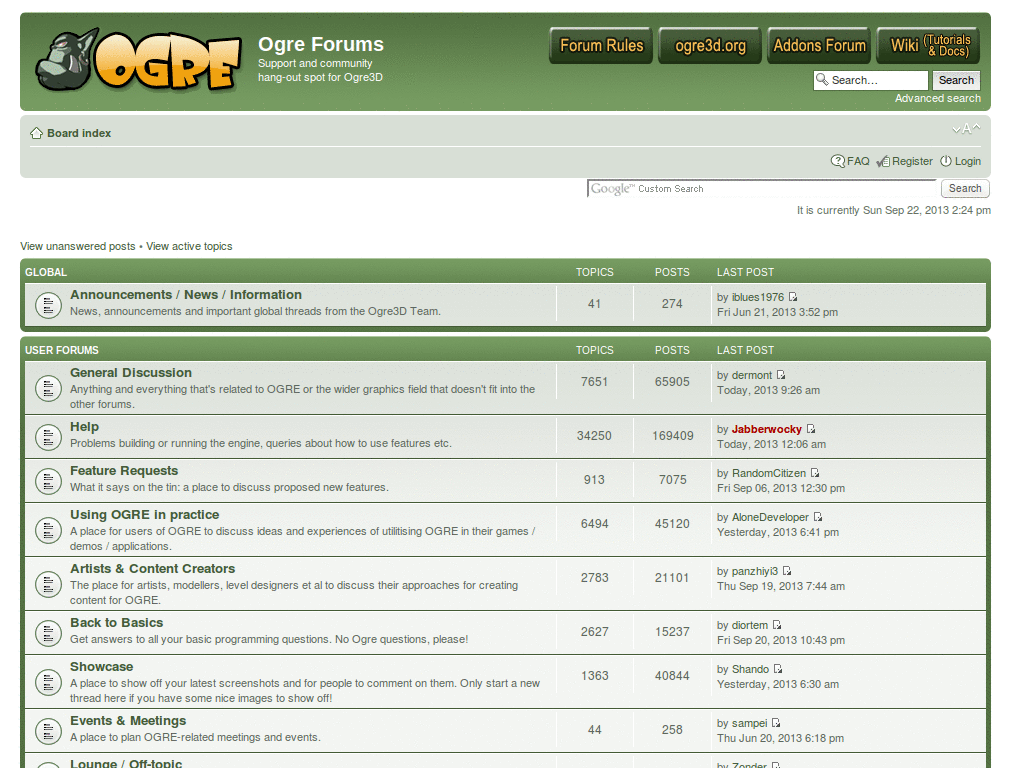The height and width of the screenshot is (768, 1024).
Task: Click the General Discussion forum status icon
Action: click(48, 389)
